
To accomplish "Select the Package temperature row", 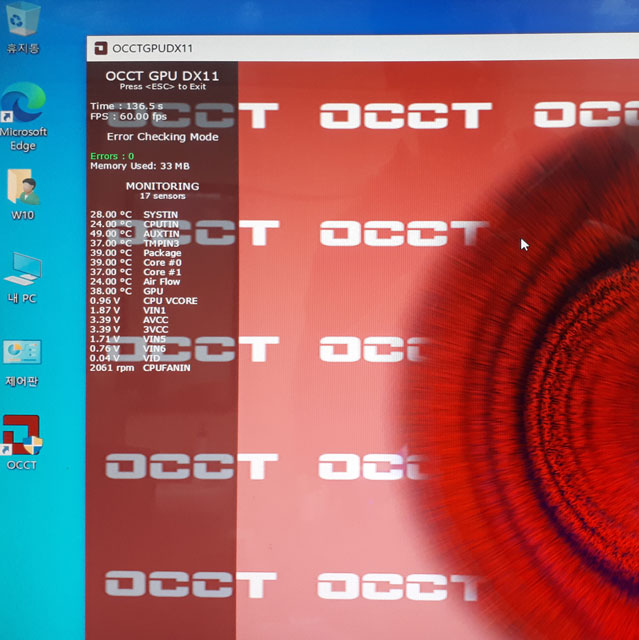I will click(136, 253).
